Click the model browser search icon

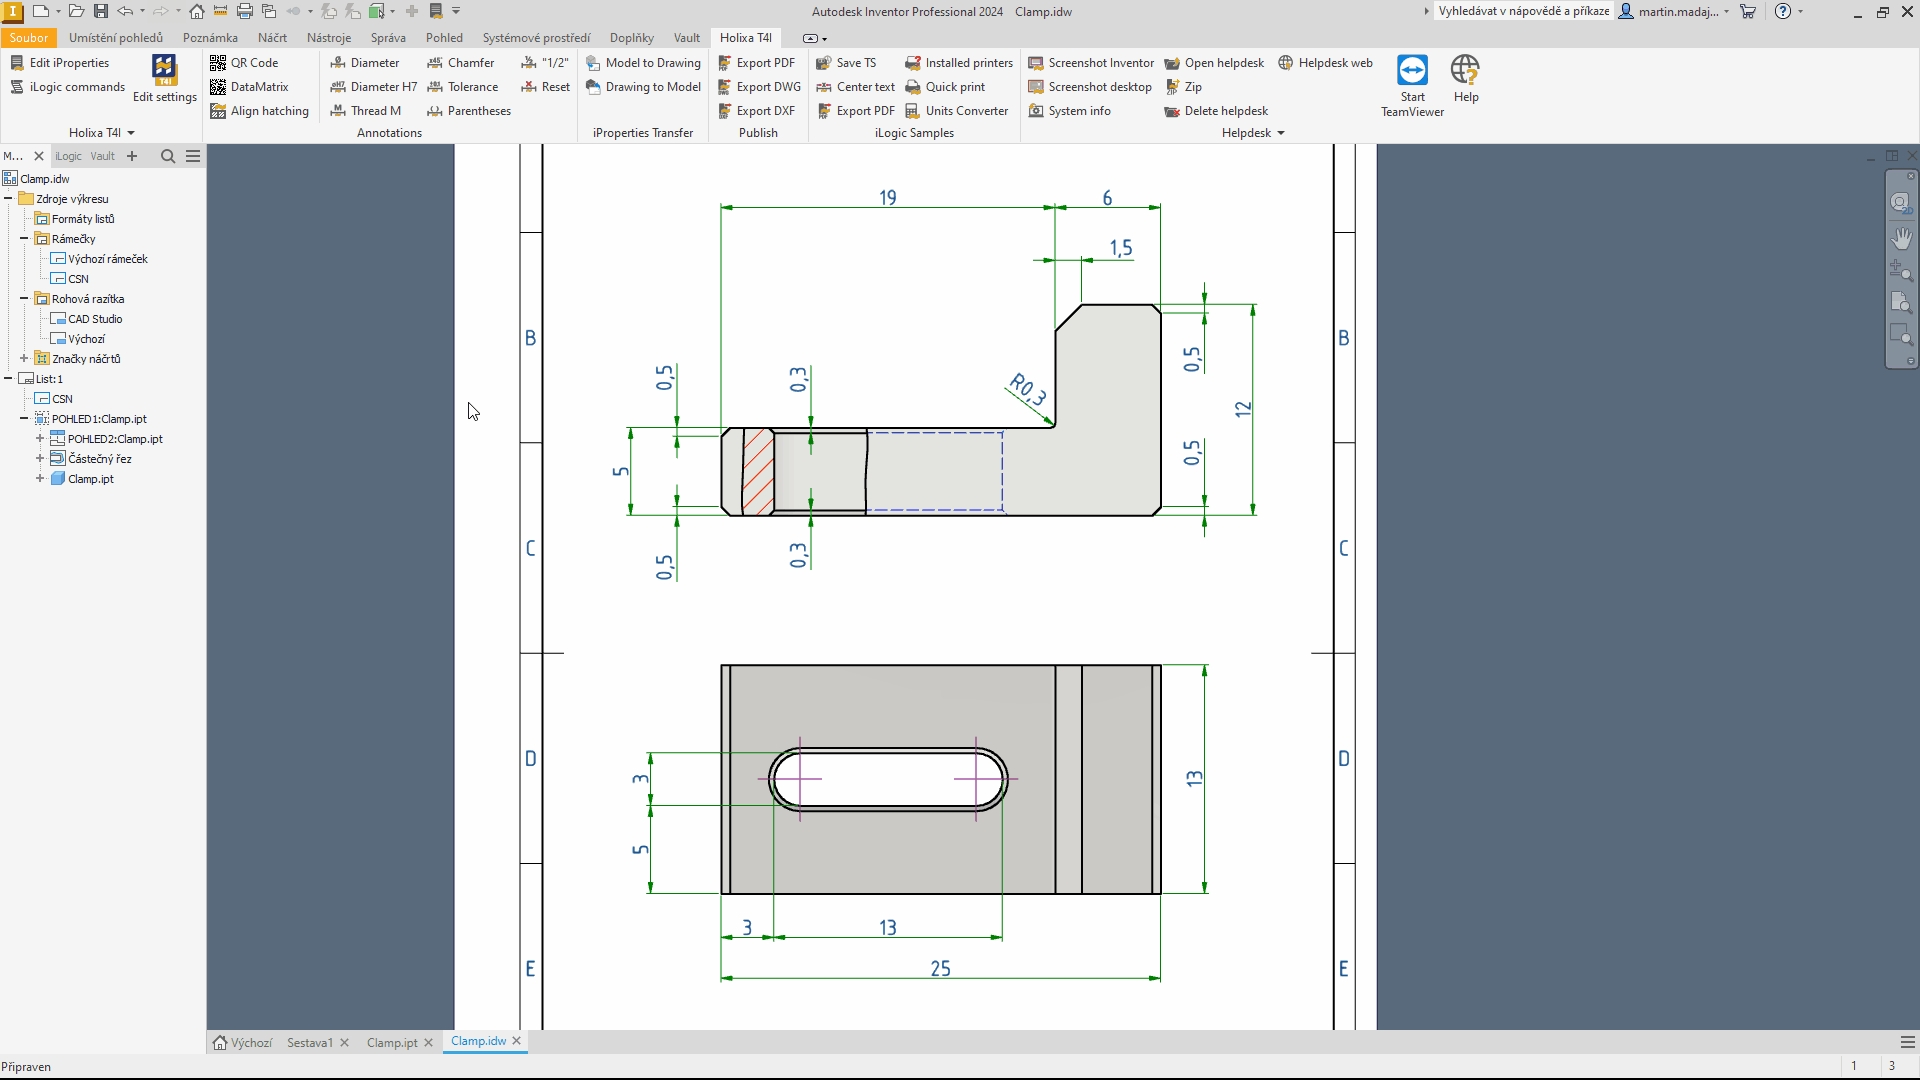pos(168,156)
